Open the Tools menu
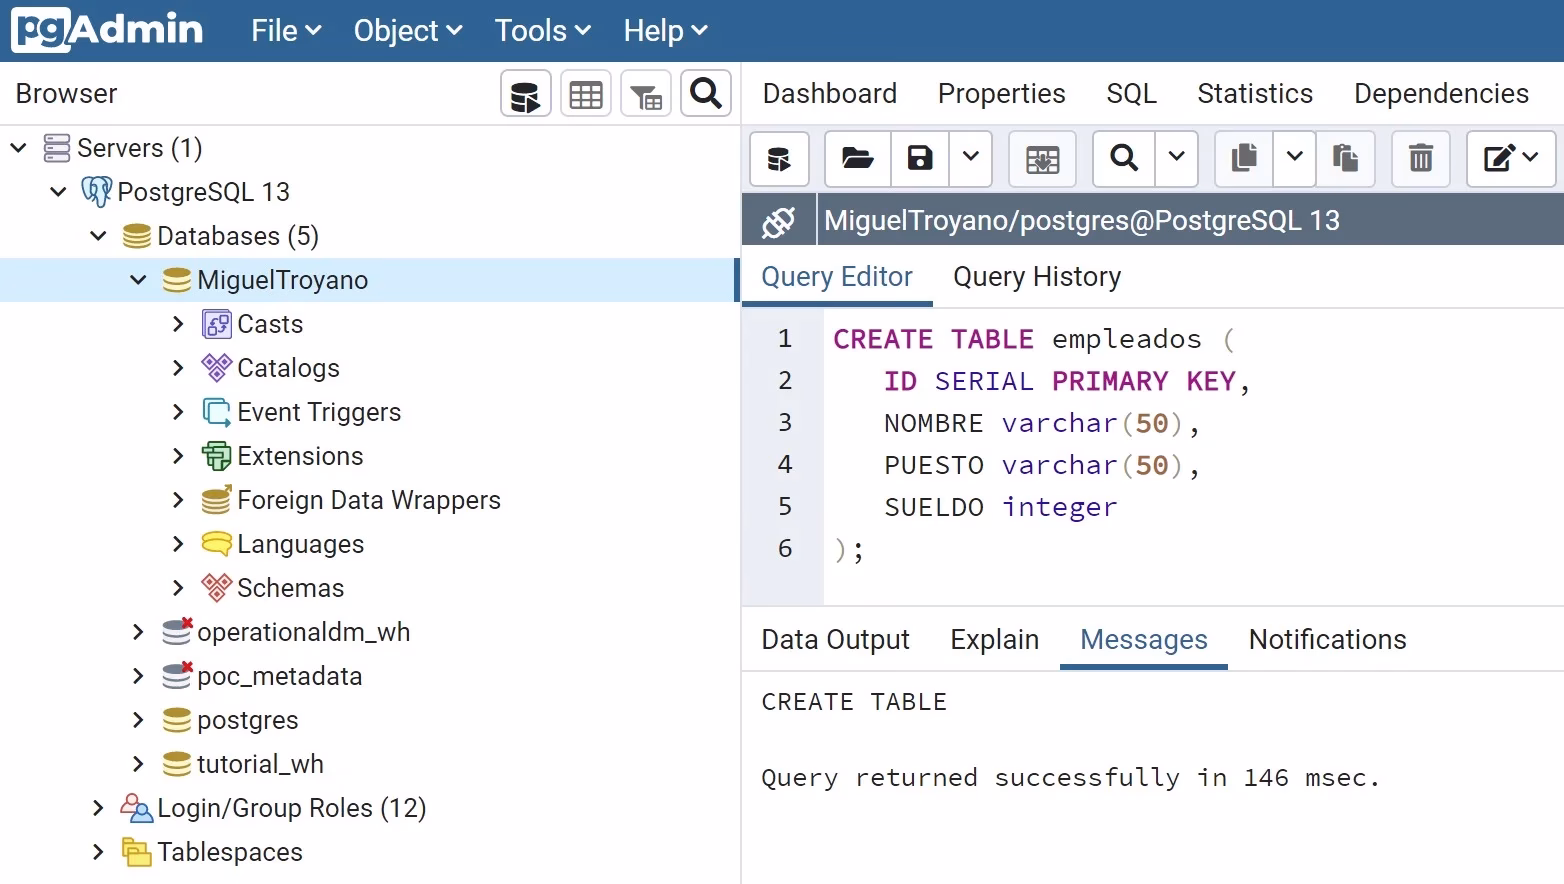Image resolution: width=1564 pixels, height=884 pixels. coord(543,31)
